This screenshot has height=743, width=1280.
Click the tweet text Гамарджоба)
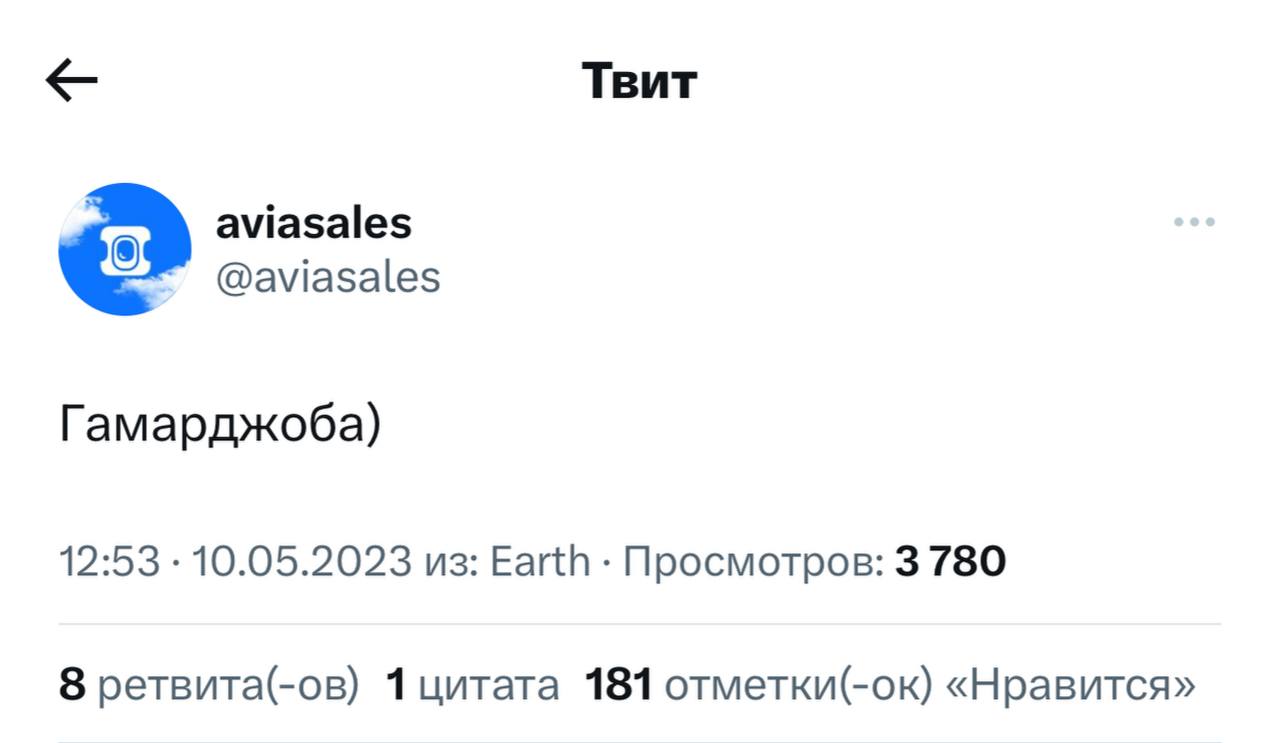click(x=220, y=427)
